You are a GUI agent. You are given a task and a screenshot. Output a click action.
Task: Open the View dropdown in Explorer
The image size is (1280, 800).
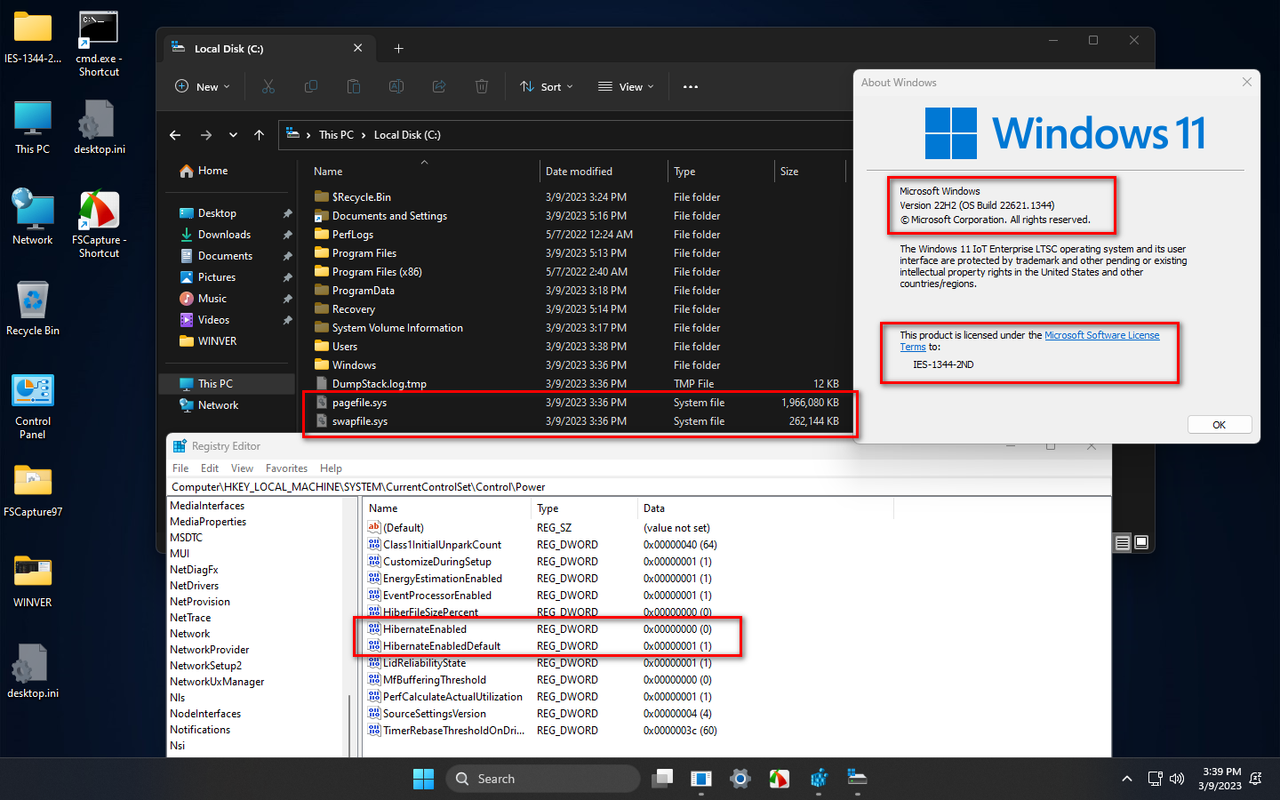pos(626,87)
